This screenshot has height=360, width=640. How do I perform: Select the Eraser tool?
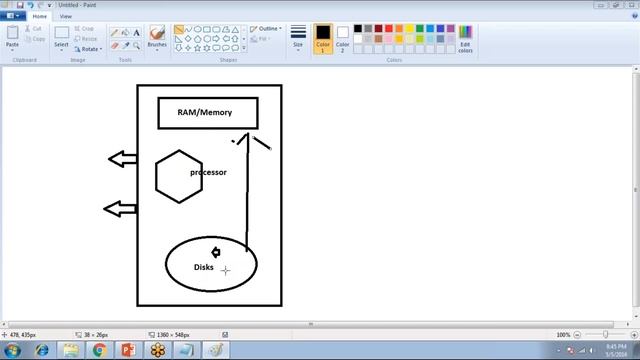(114, 45)
